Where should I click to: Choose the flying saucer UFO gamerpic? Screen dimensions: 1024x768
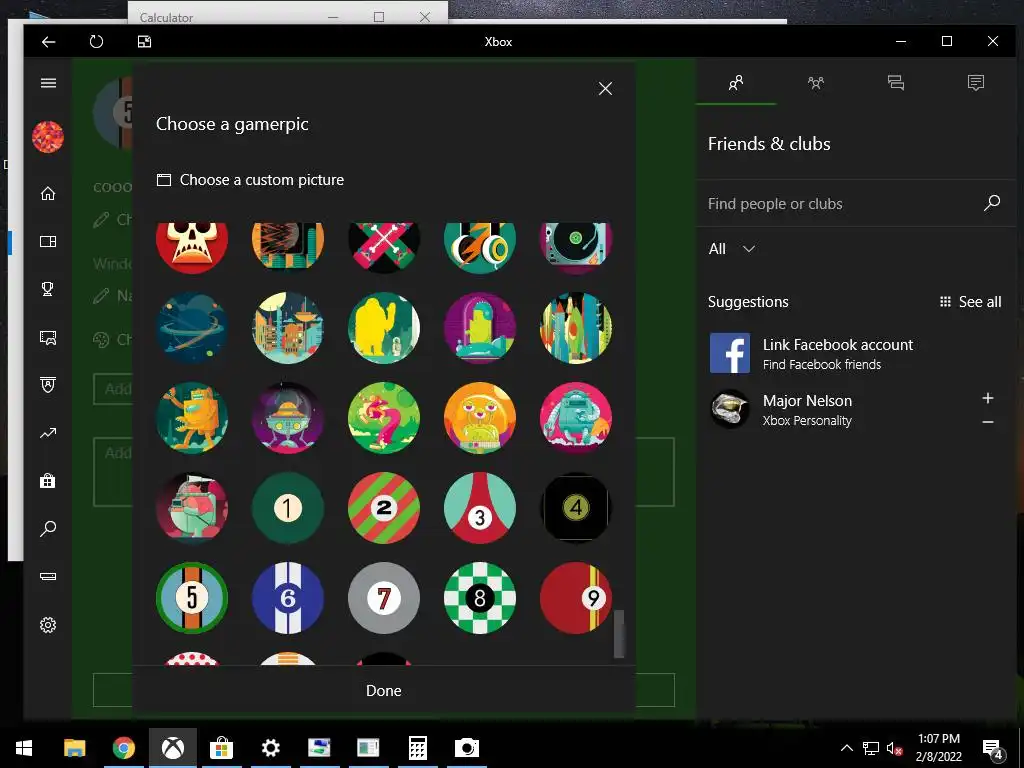click(x=288, y=418)
